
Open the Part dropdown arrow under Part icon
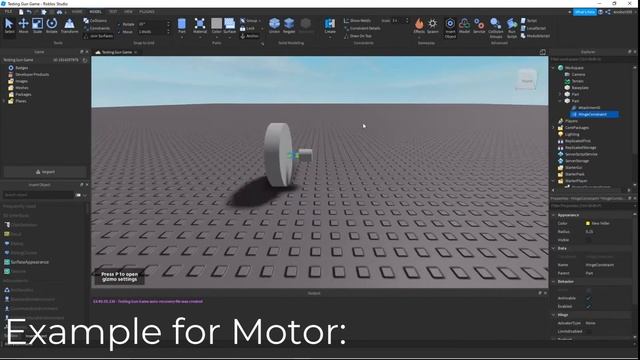(x=182, y=37)
